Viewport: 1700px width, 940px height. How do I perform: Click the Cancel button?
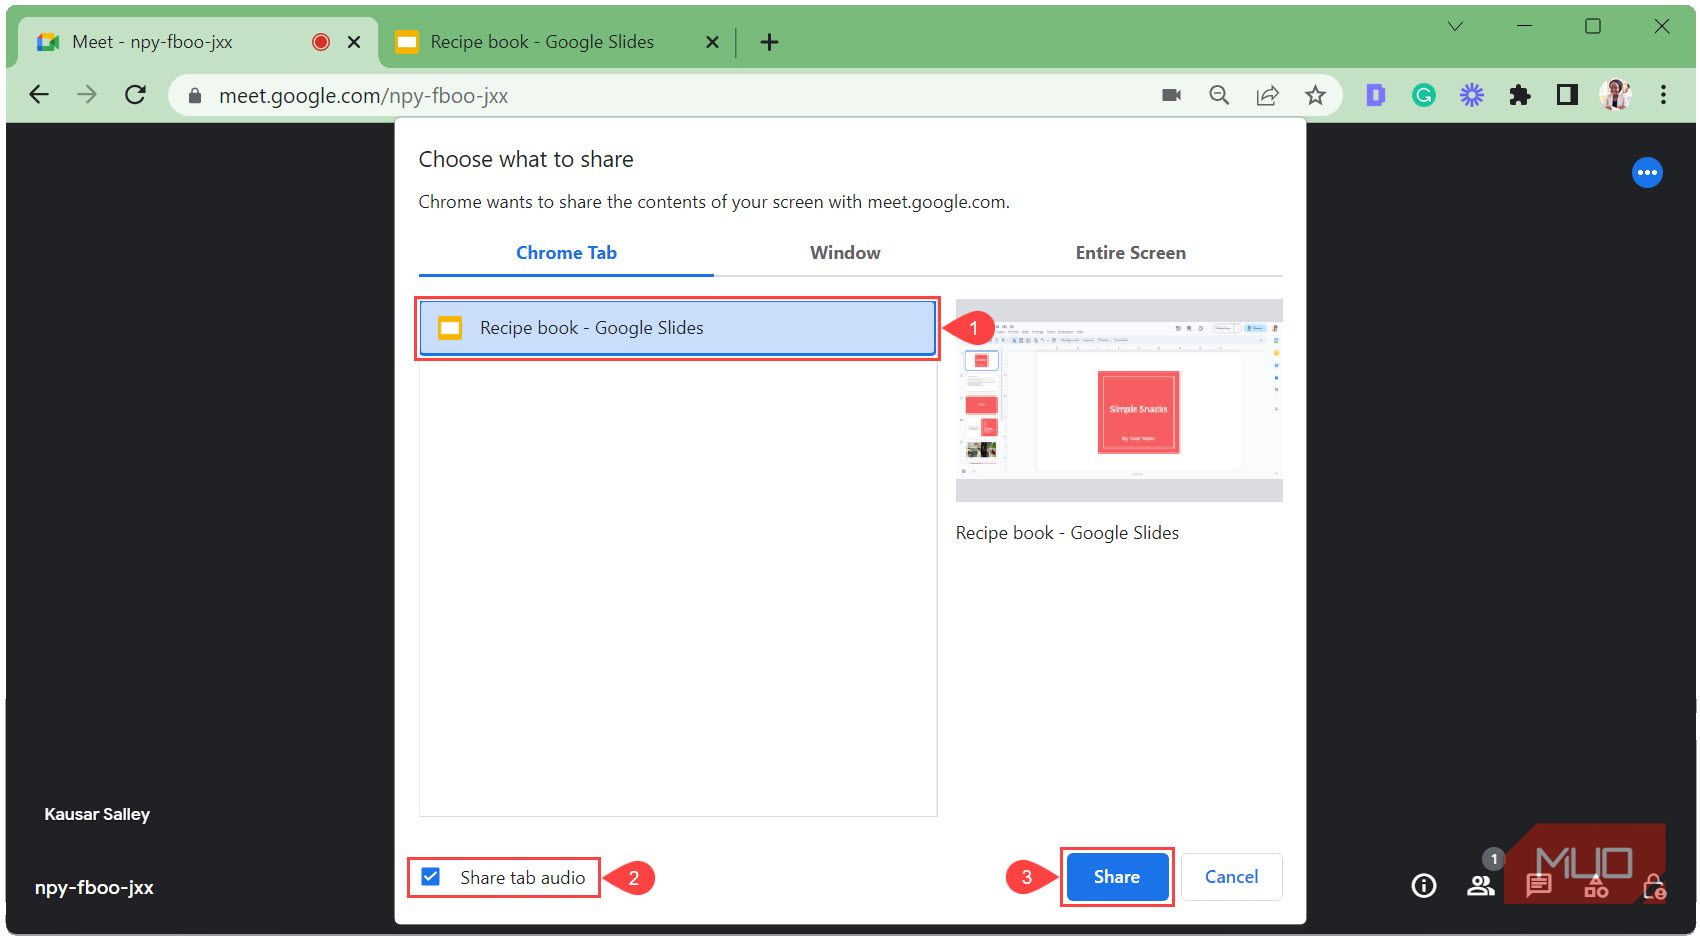(1231, 876)
